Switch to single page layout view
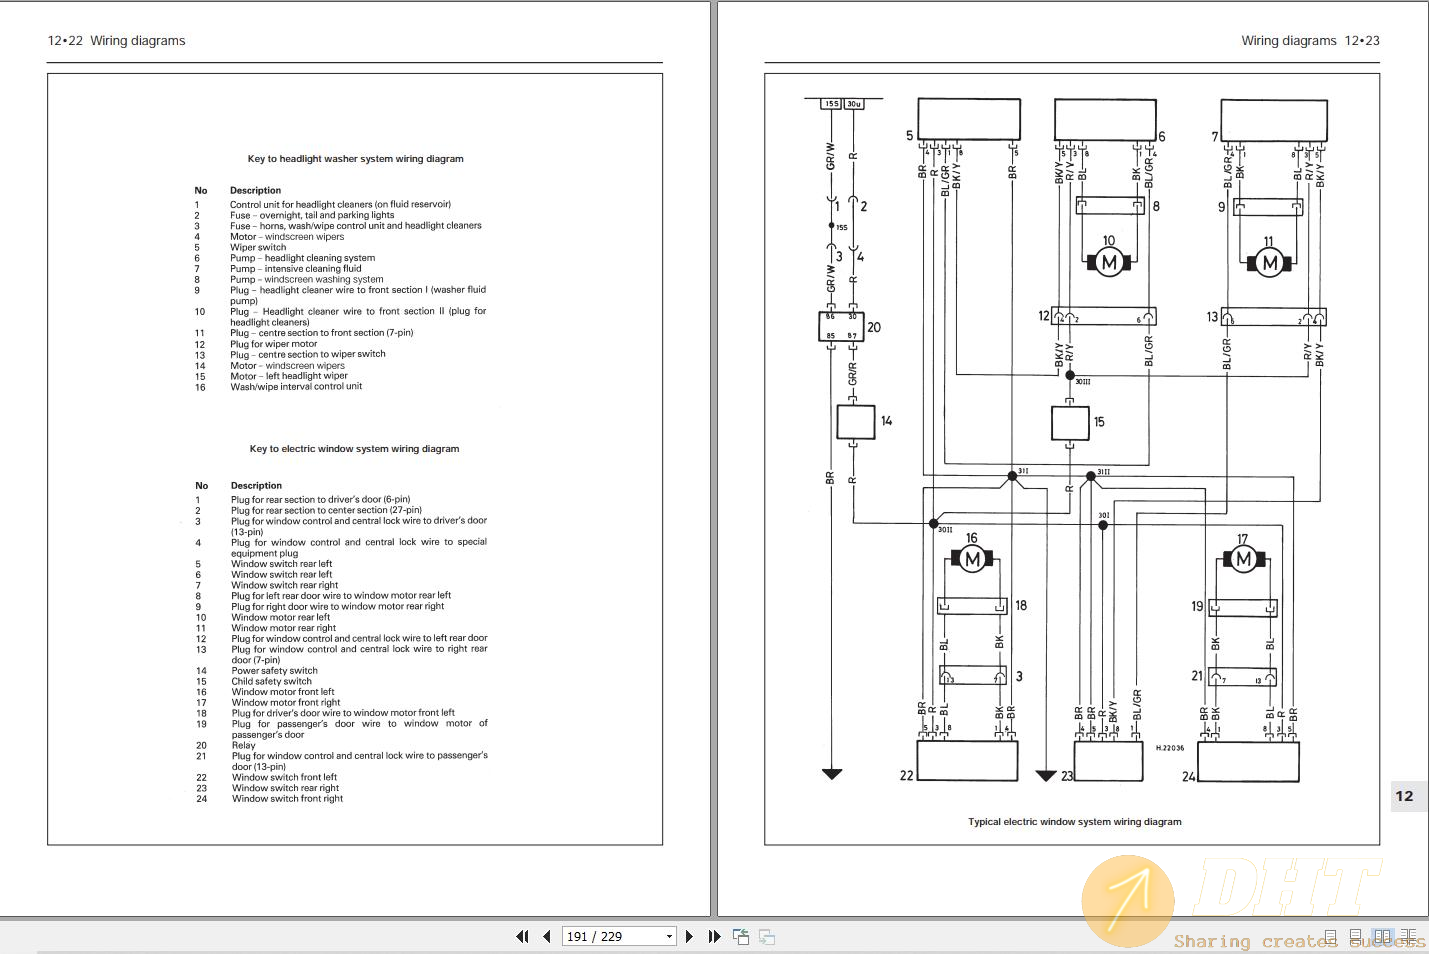The image size is (1429, 954). click(x=1330, y=937)
